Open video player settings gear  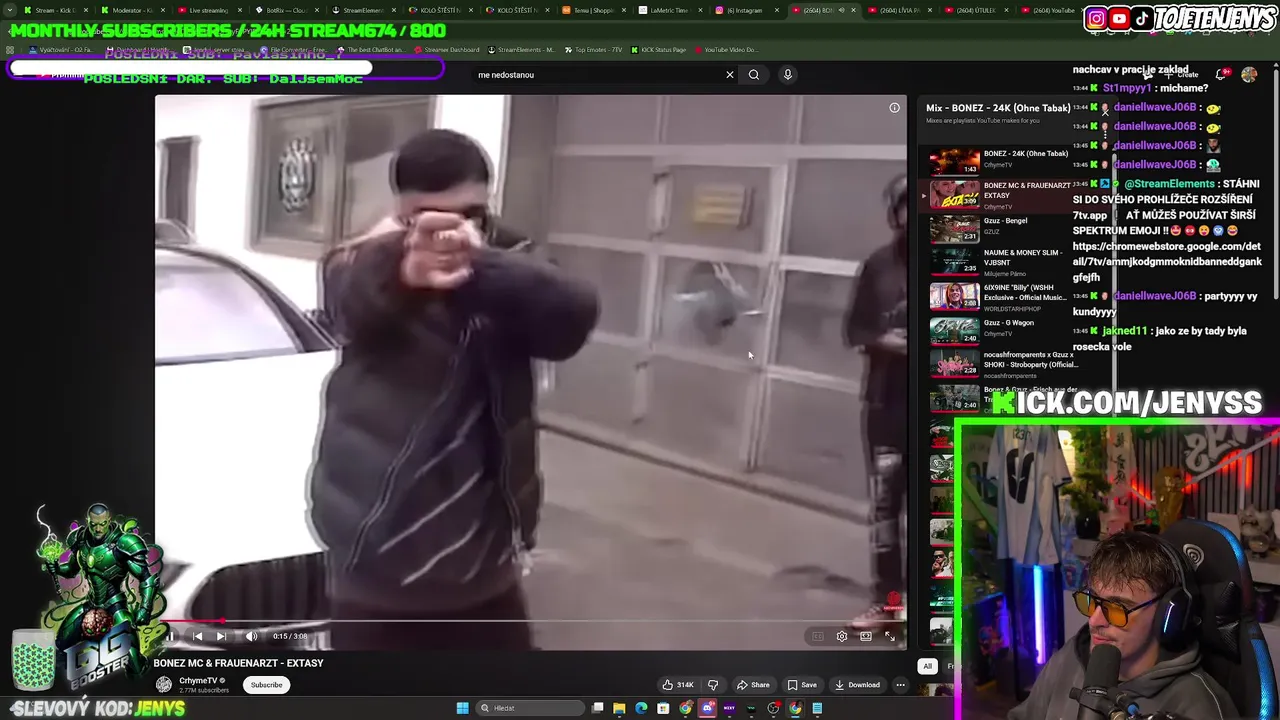pyautogui.click(x=842, y=636)
